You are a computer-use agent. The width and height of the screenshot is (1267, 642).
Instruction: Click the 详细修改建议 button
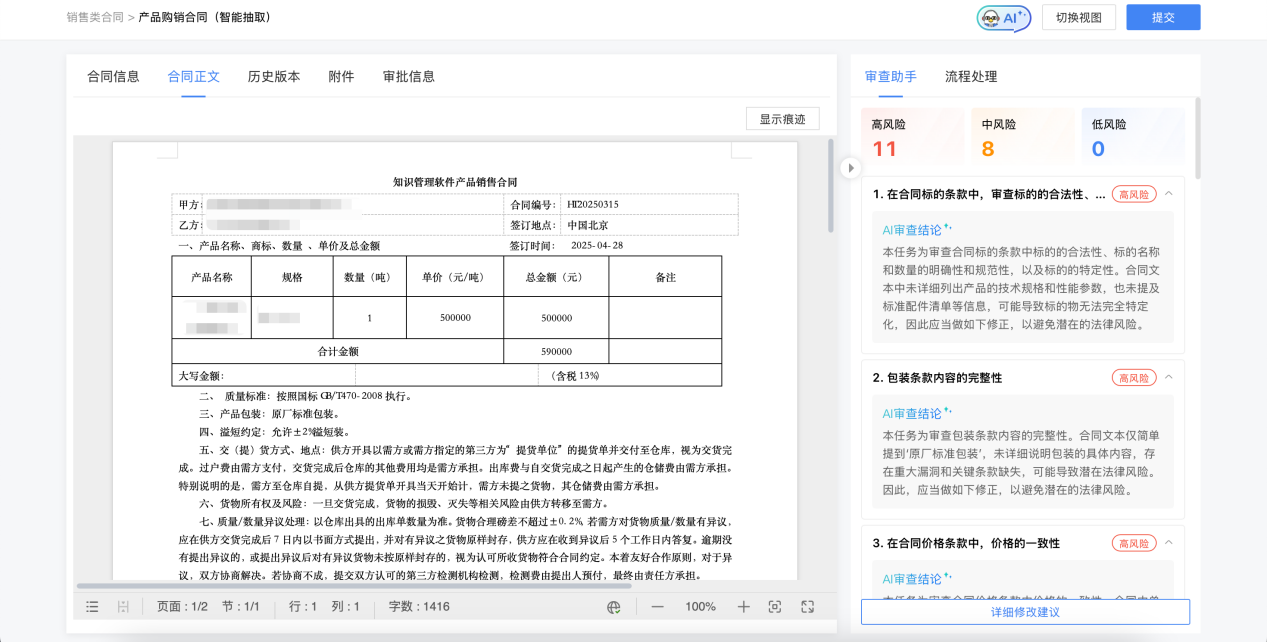tap(1025, 612)
